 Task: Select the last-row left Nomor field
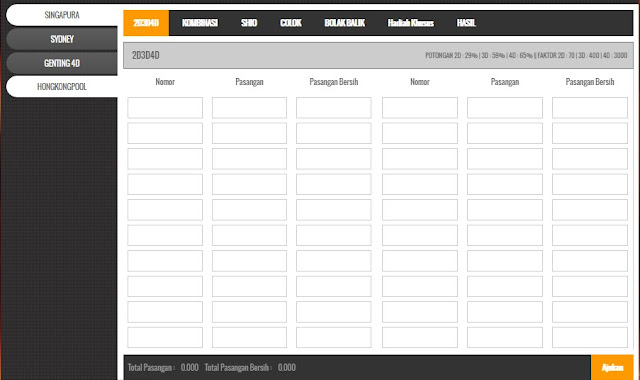coord(165,338)
